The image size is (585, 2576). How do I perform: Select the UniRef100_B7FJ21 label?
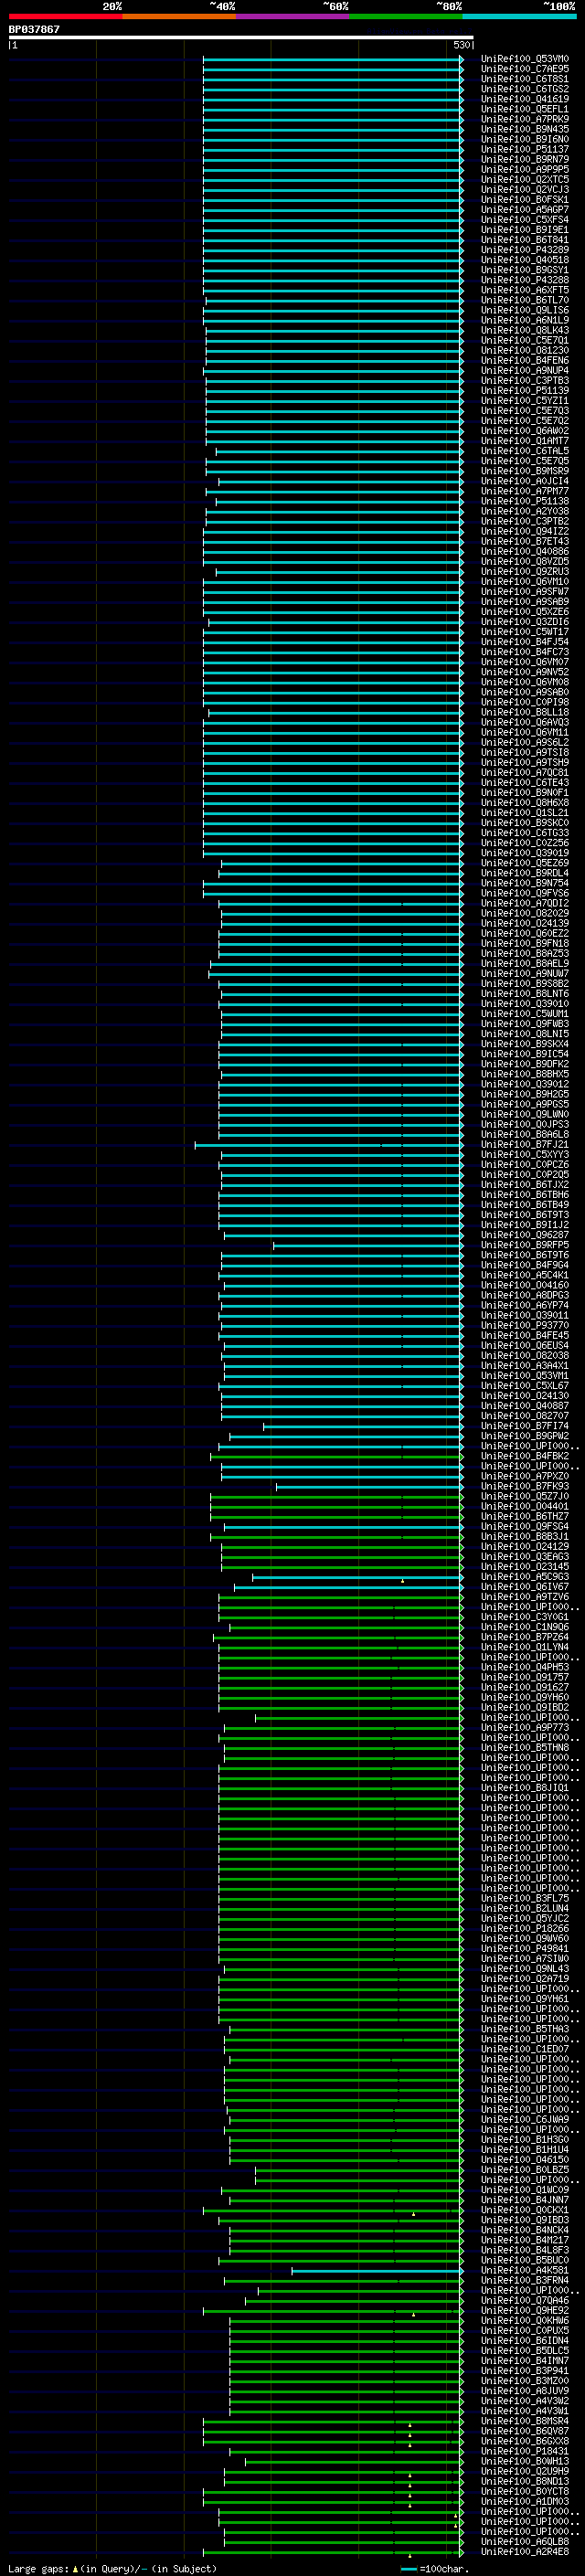[x=524, y=1144]
